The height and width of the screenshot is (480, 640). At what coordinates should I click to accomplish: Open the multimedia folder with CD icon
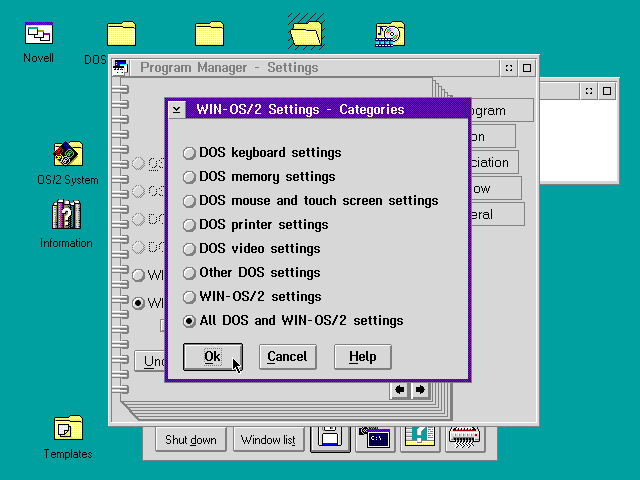point(390,34)
